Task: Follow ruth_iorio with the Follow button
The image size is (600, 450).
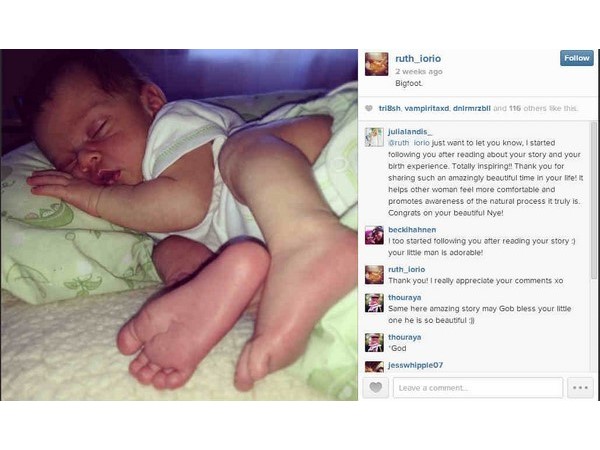Action: pos(577,58)
